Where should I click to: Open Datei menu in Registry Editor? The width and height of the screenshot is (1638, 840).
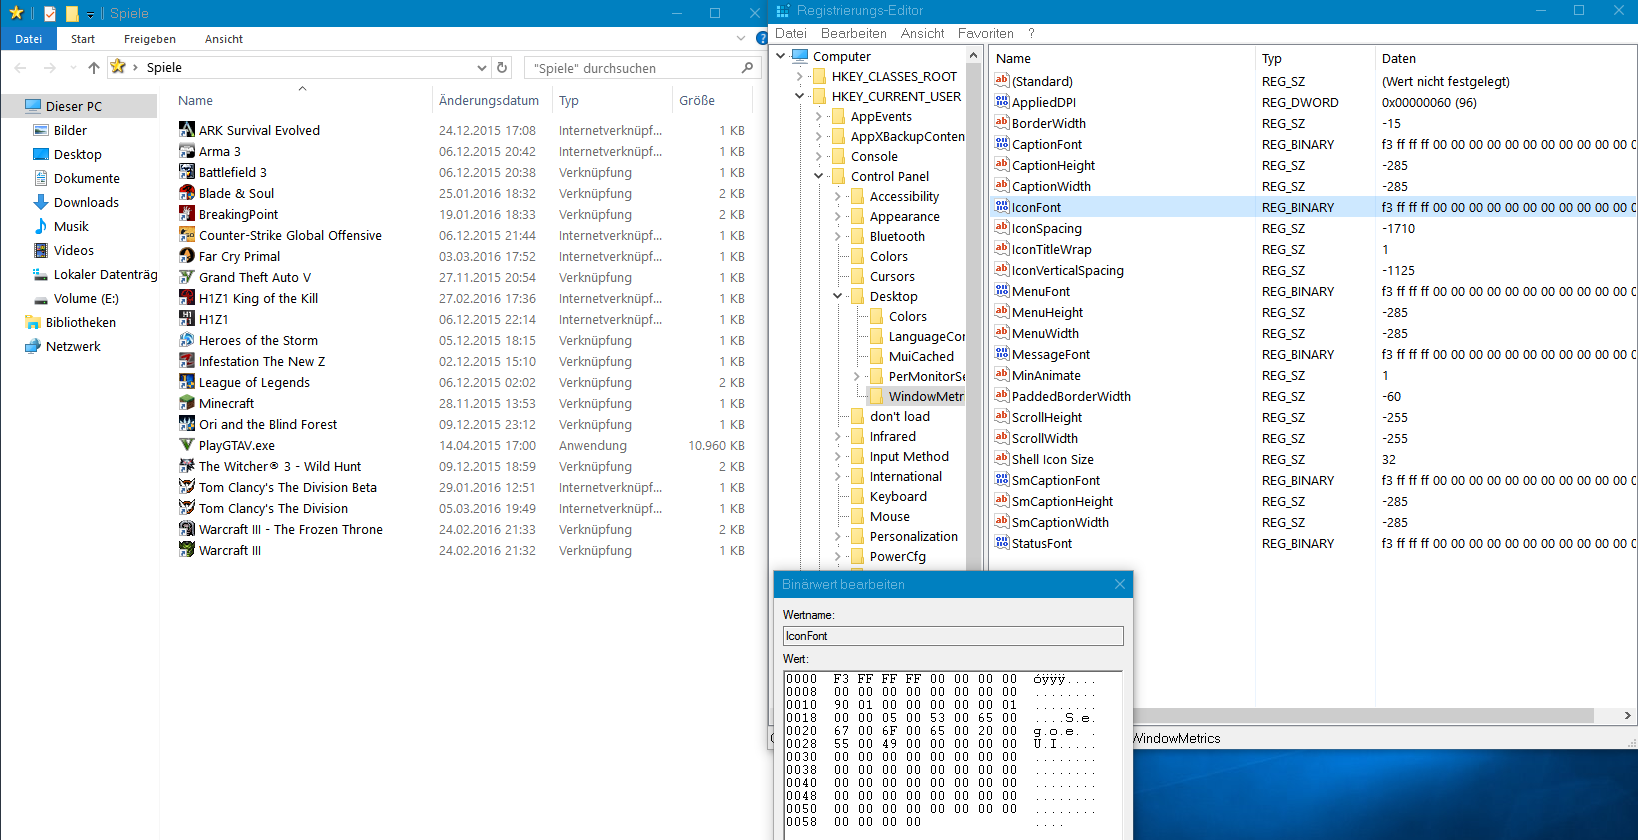tap(791, 33)
